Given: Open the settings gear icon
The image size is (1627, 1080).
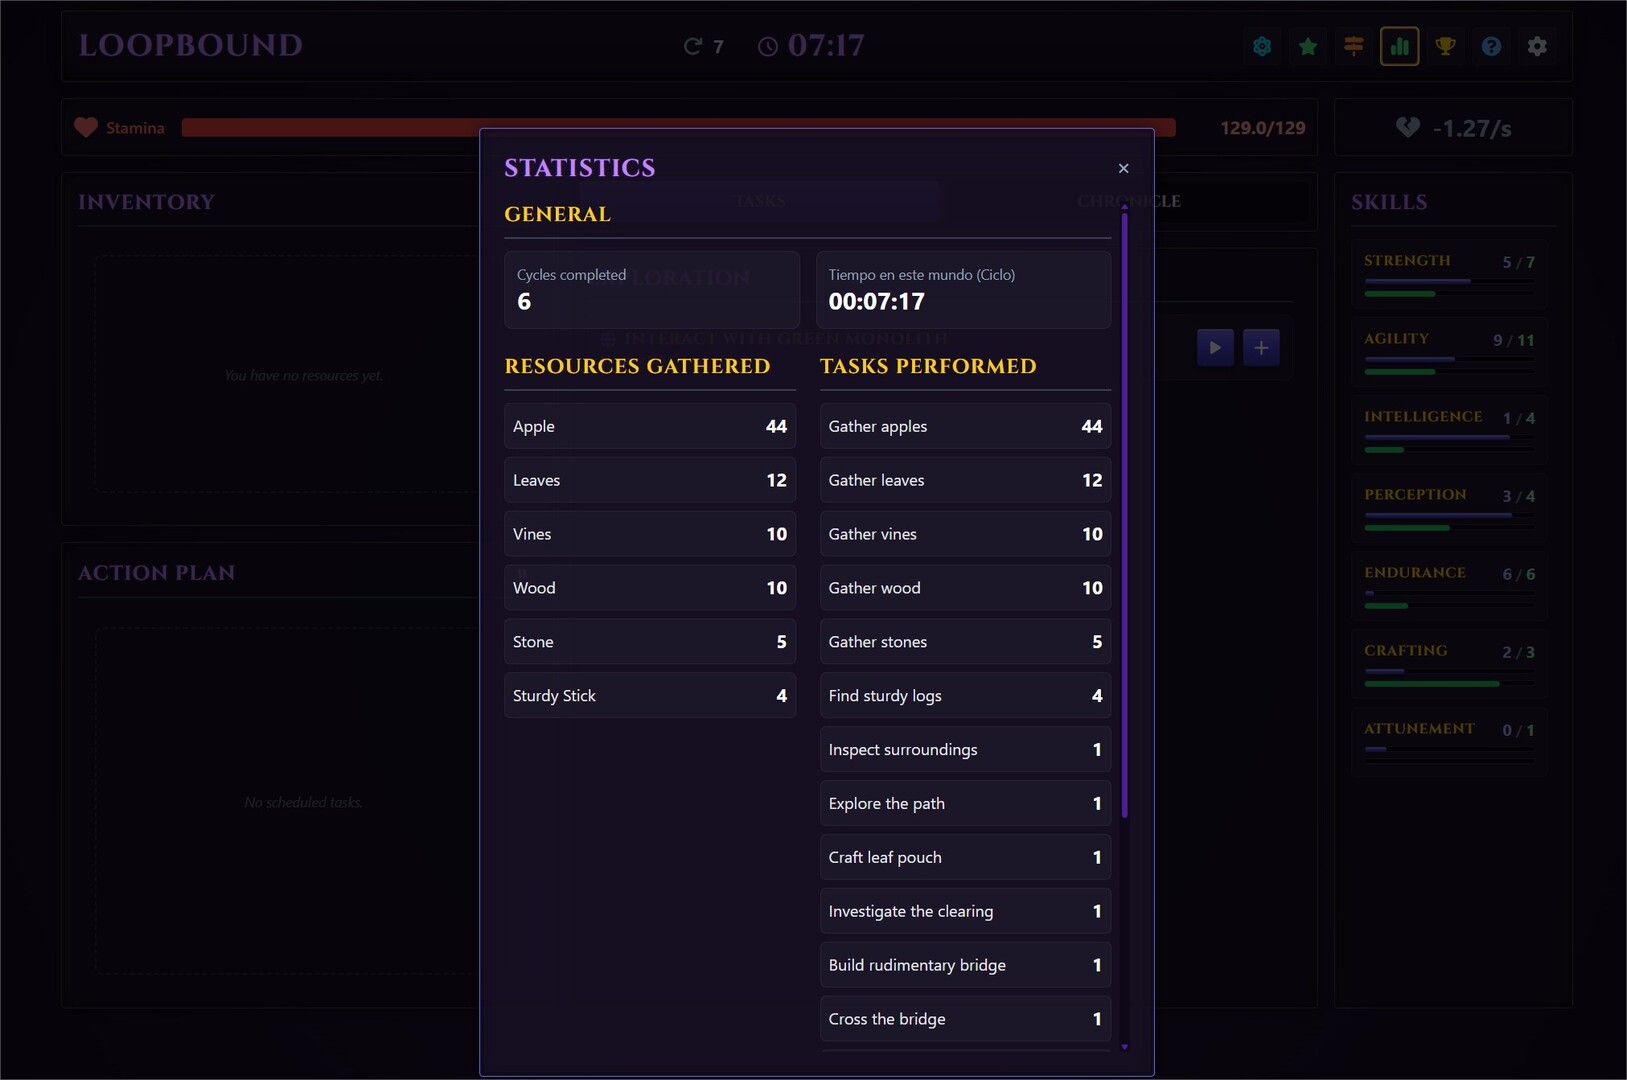Looking at the screenshot, I should click(x=1537, y=46).
